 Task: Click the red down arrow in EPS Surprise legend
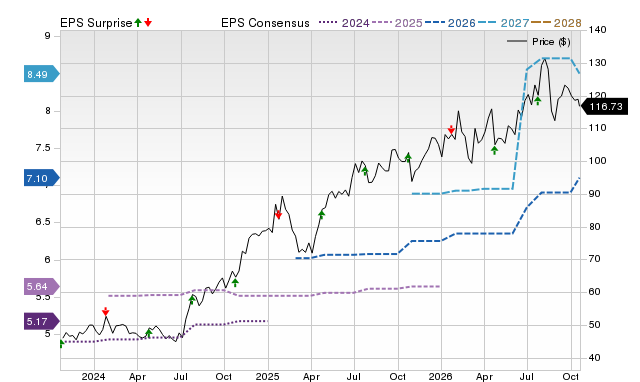click(148, 22)
